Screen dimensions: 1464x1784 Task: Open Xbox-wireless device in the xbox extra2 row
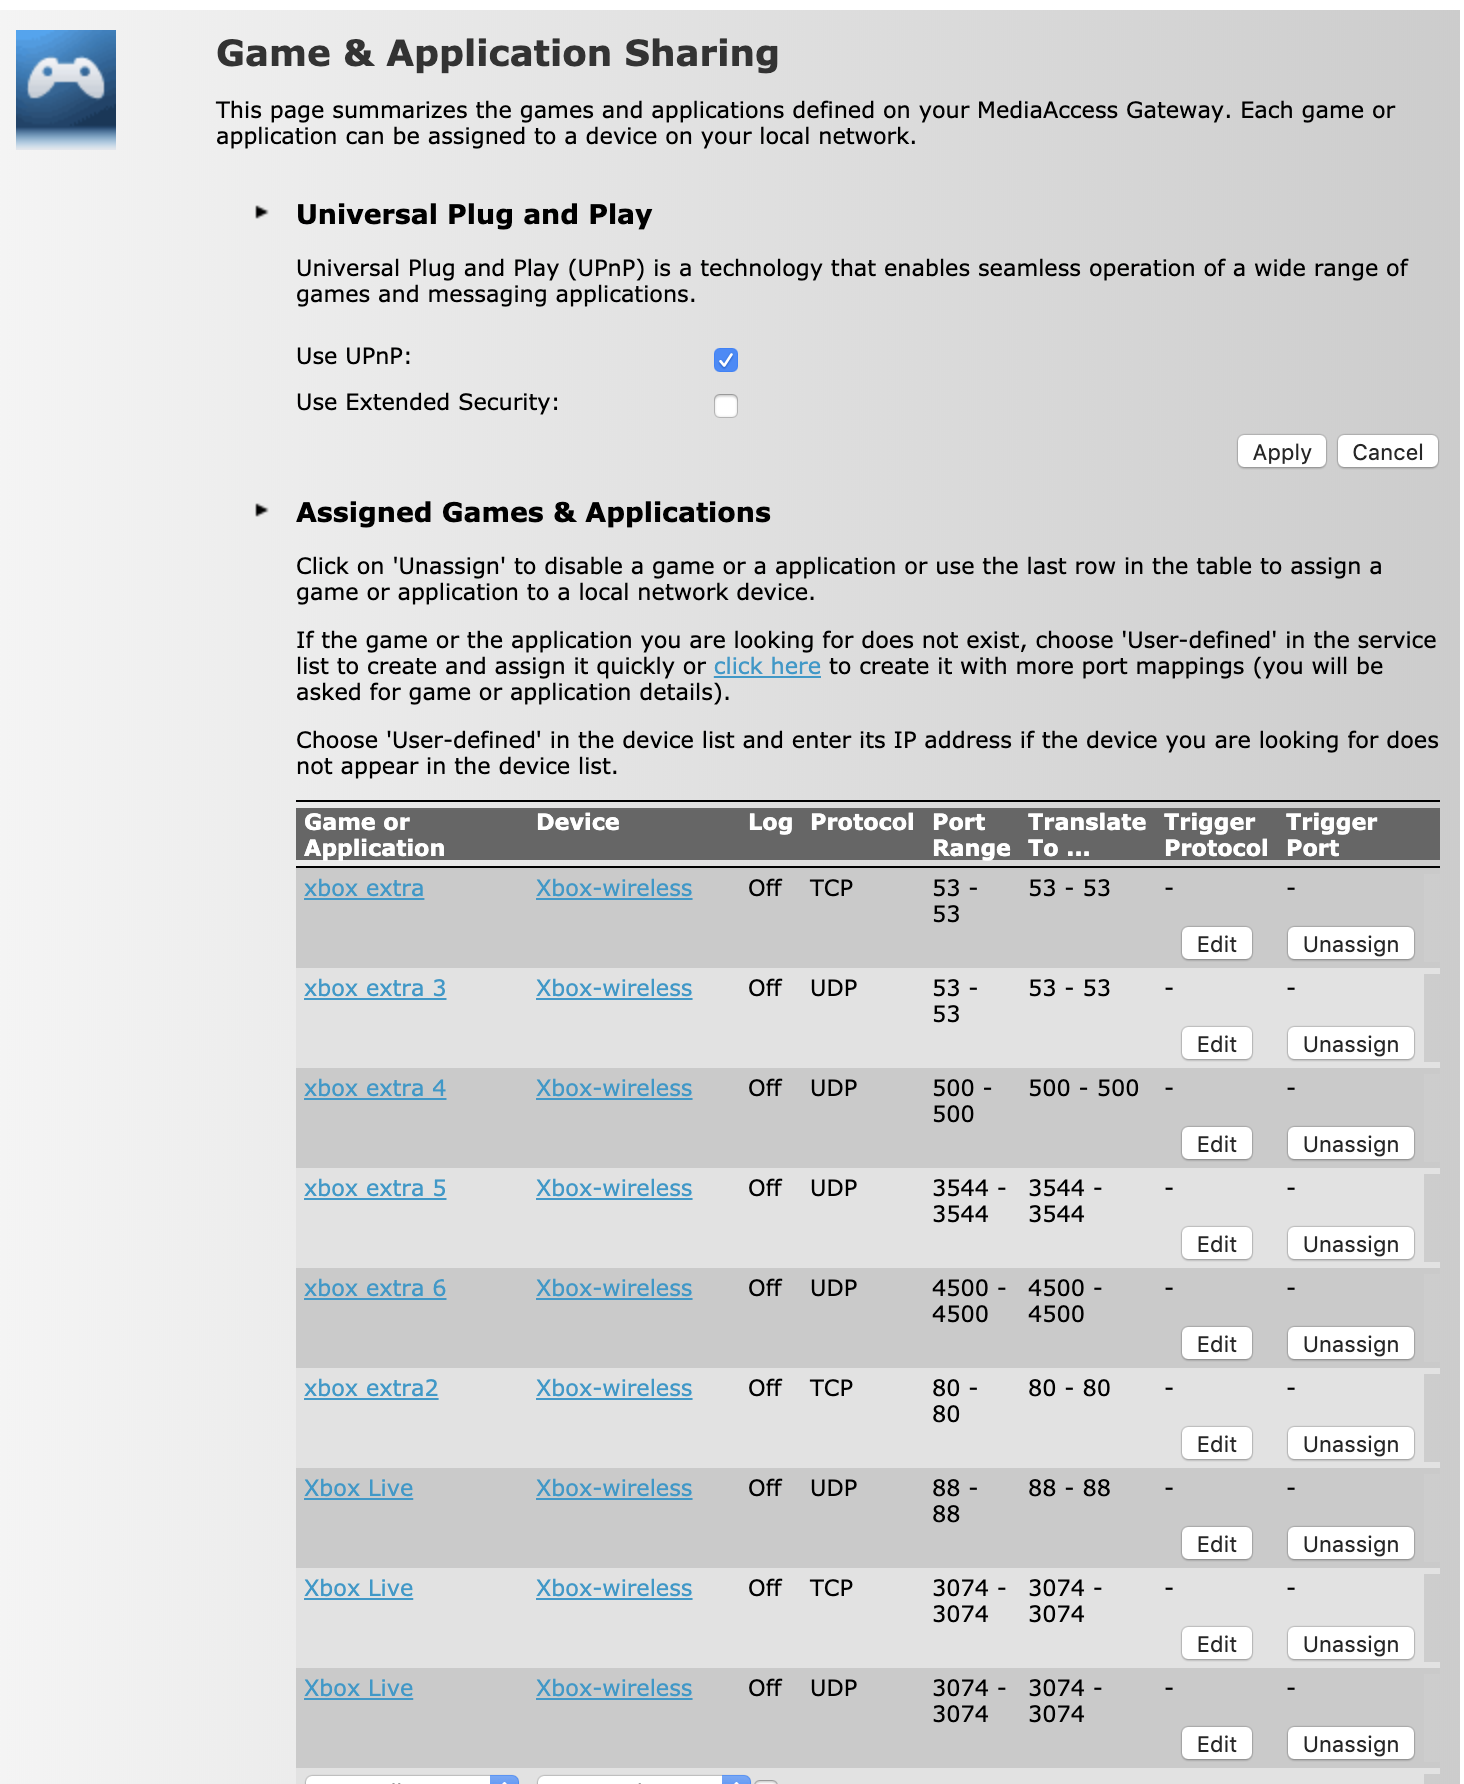[x=614, y=1388]
